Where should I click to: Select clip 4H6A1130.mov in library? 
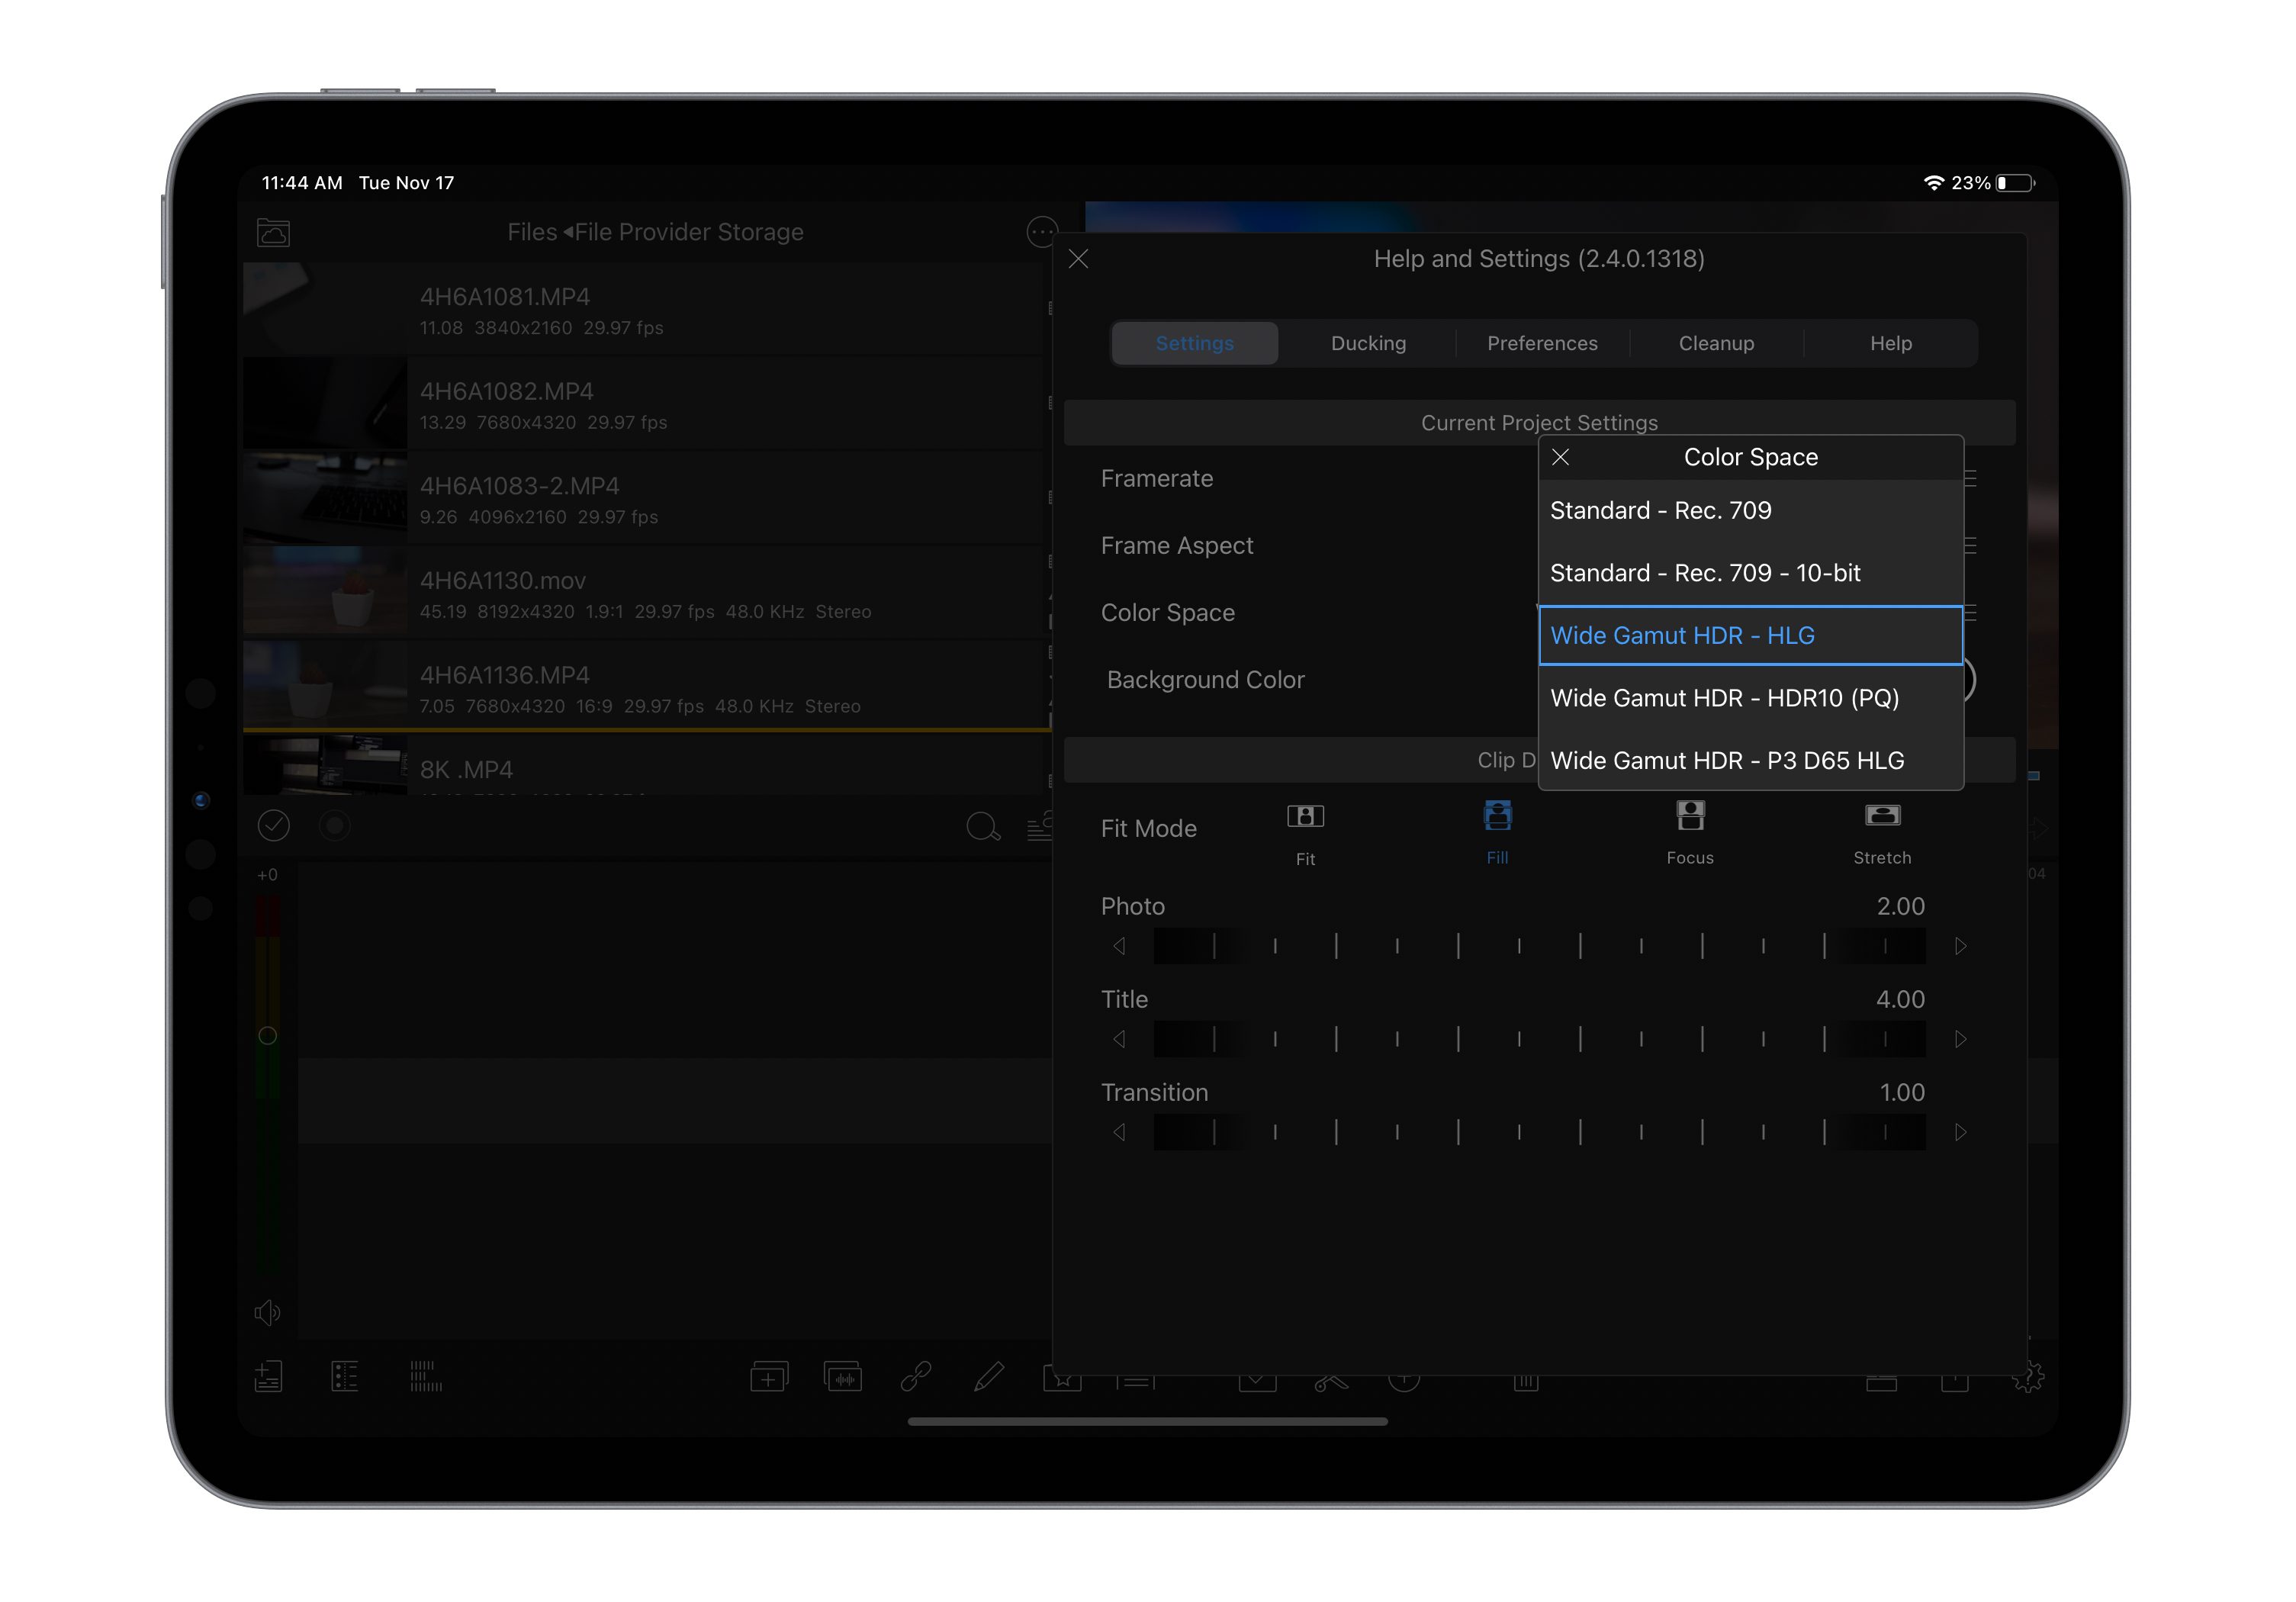646,593
